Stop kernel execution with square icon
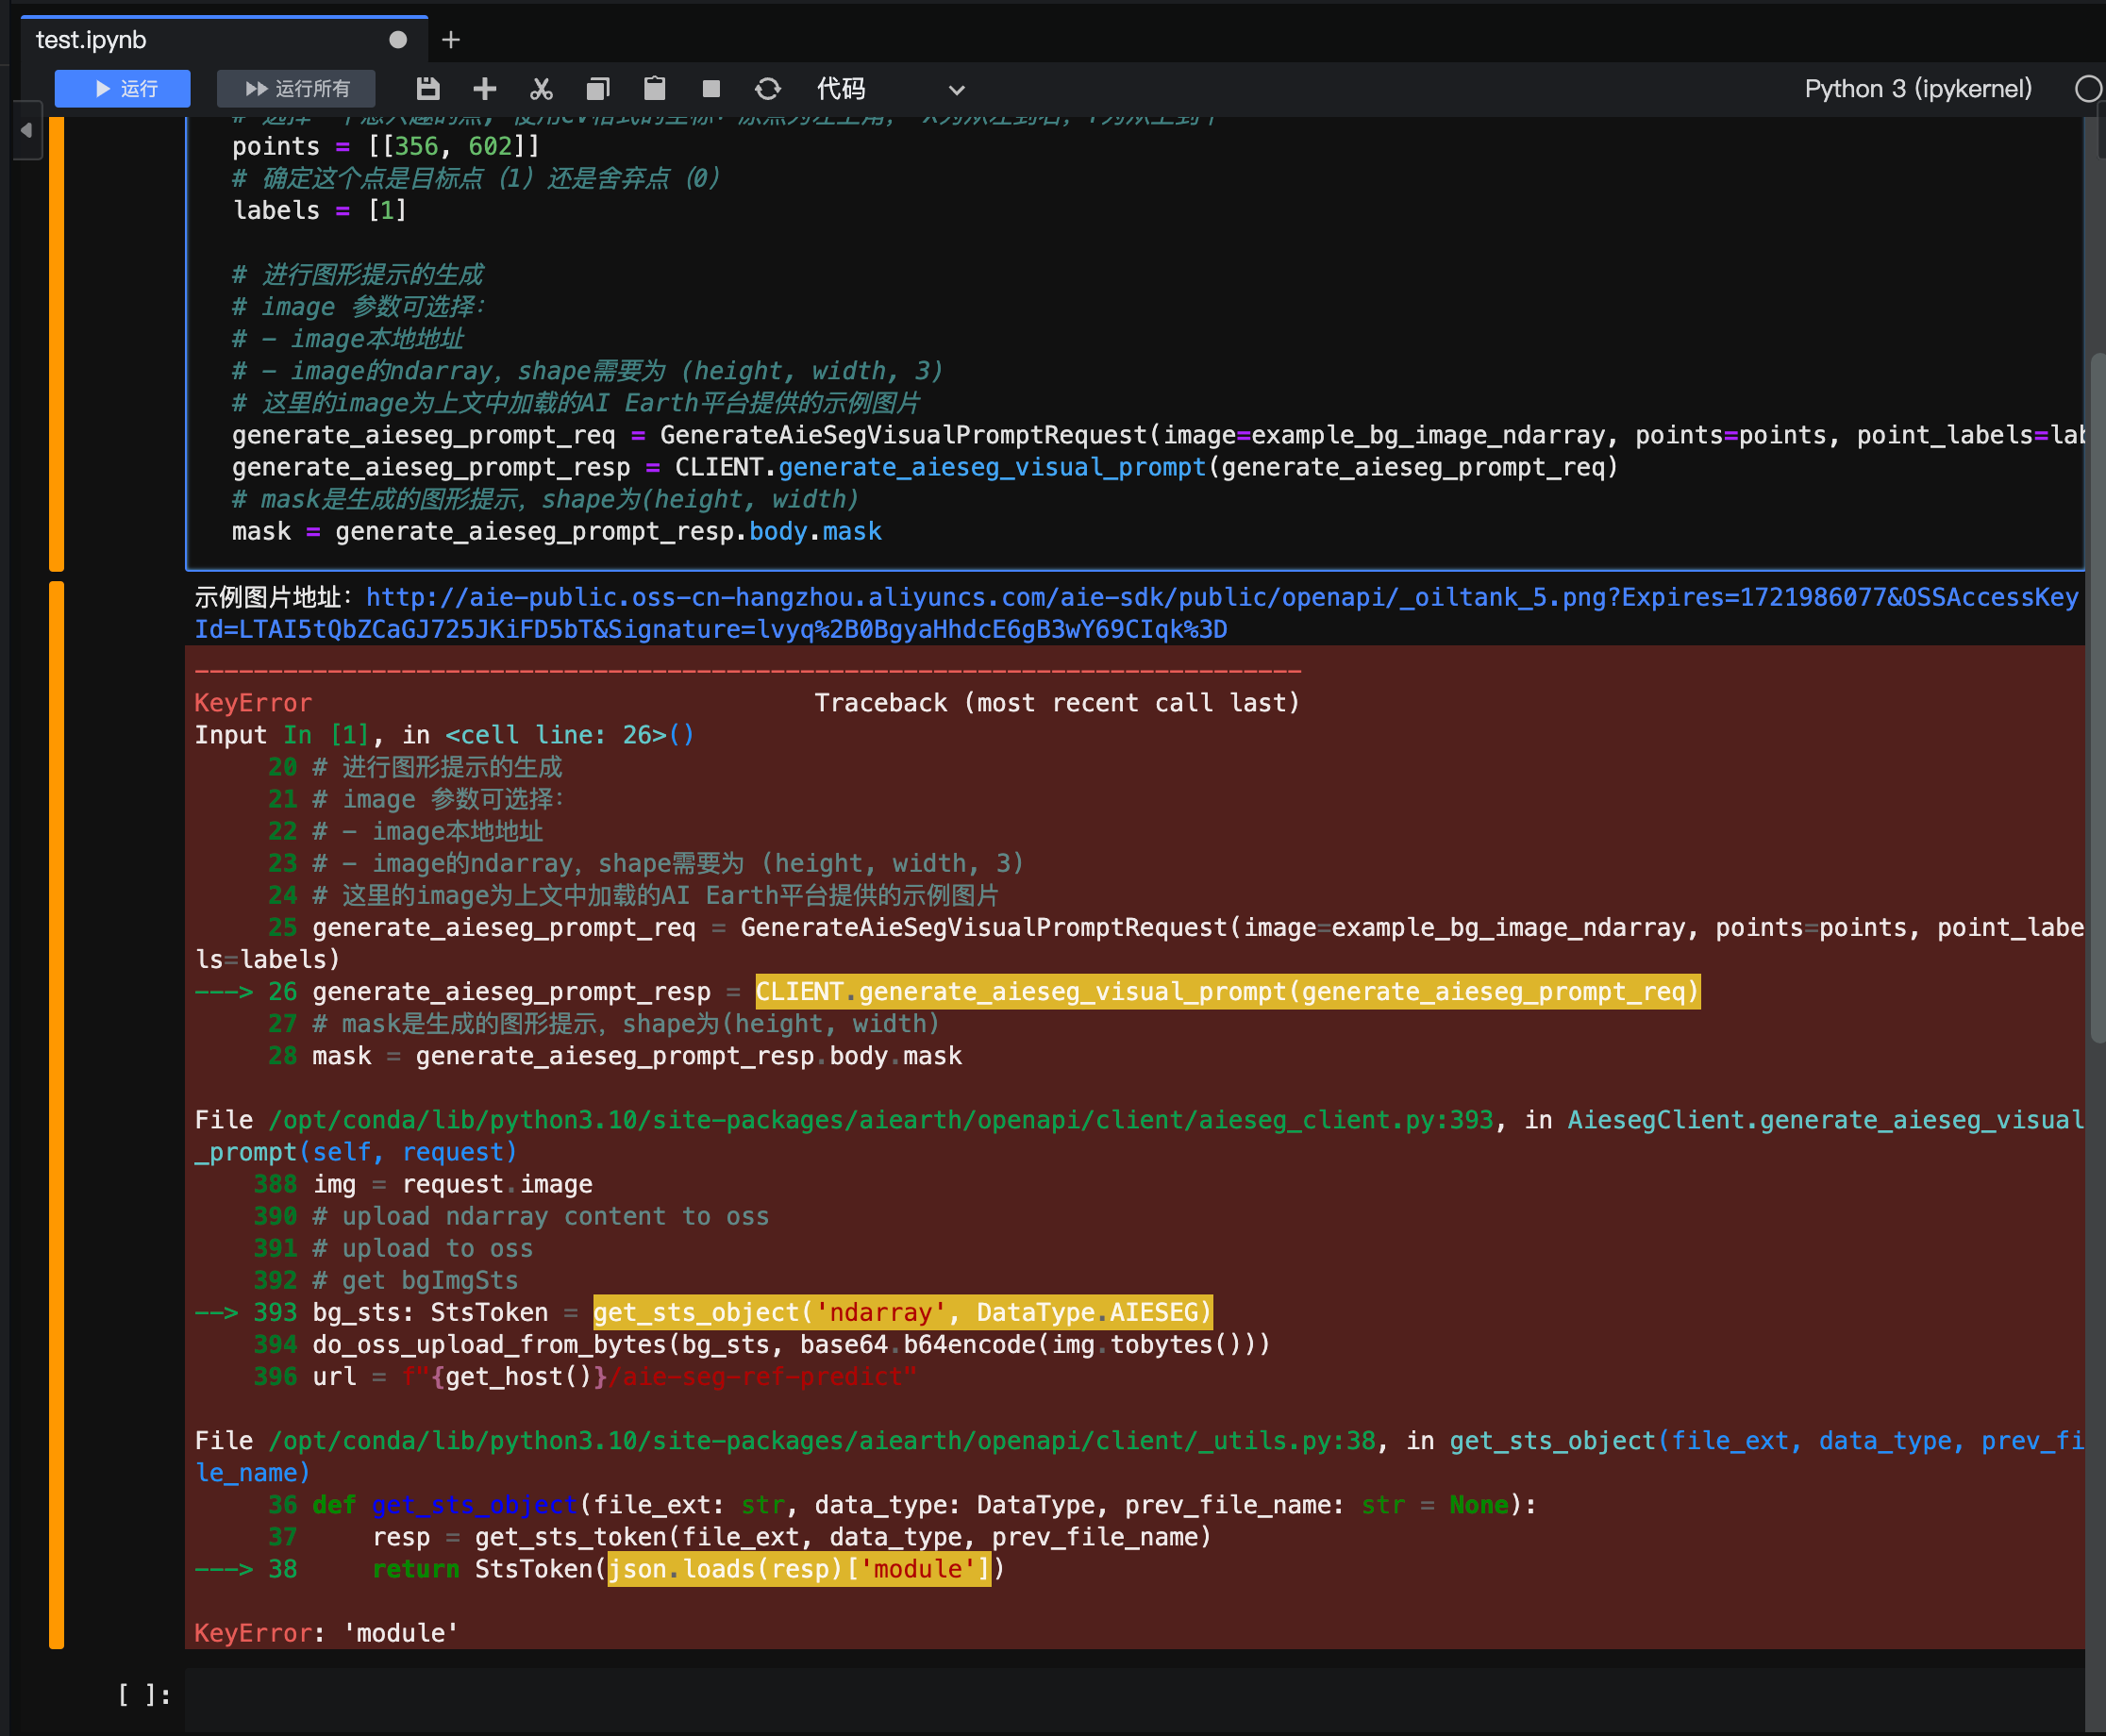The width and height of the screenshot is (2106, 1736). pyautogui.click(x=711, y=89)
